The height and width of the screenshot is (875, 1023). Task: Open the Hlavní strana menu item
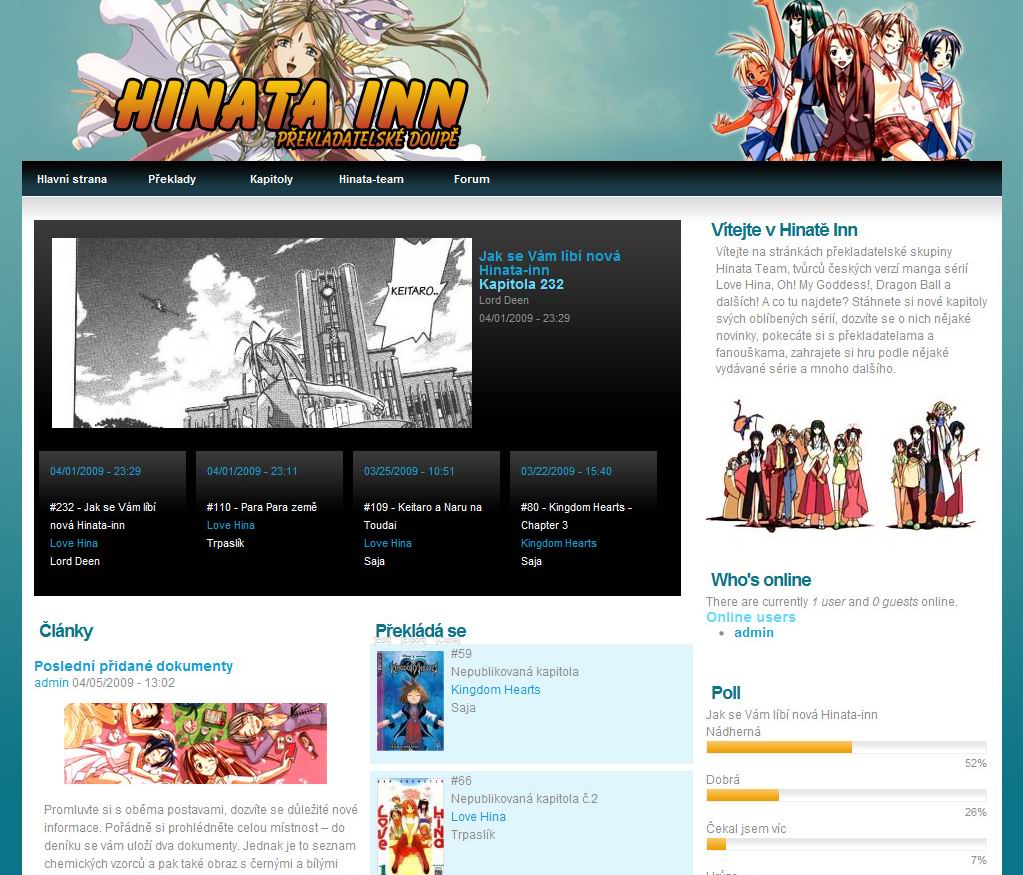coord(72,179)
